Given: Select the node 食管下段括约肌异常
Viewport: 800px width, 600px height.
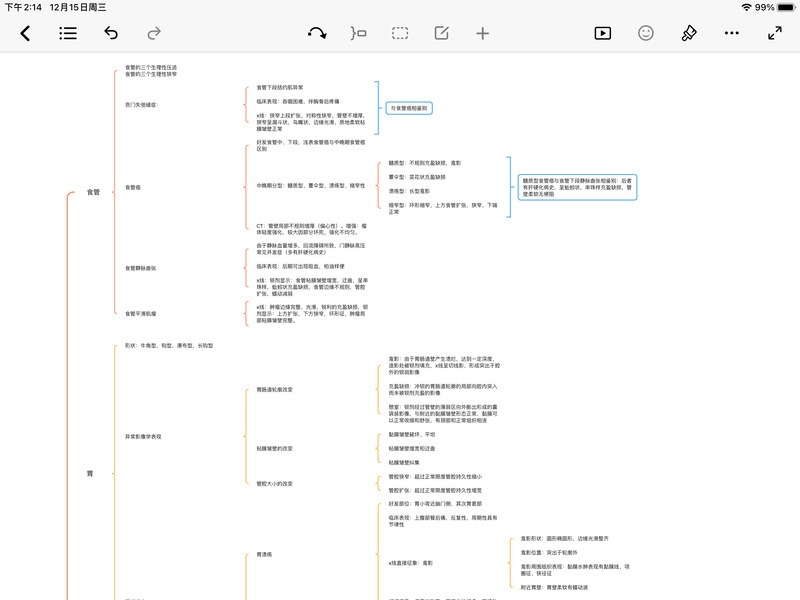Looking at the screenshot, I should pyautogui.click(x=280, y=88).
